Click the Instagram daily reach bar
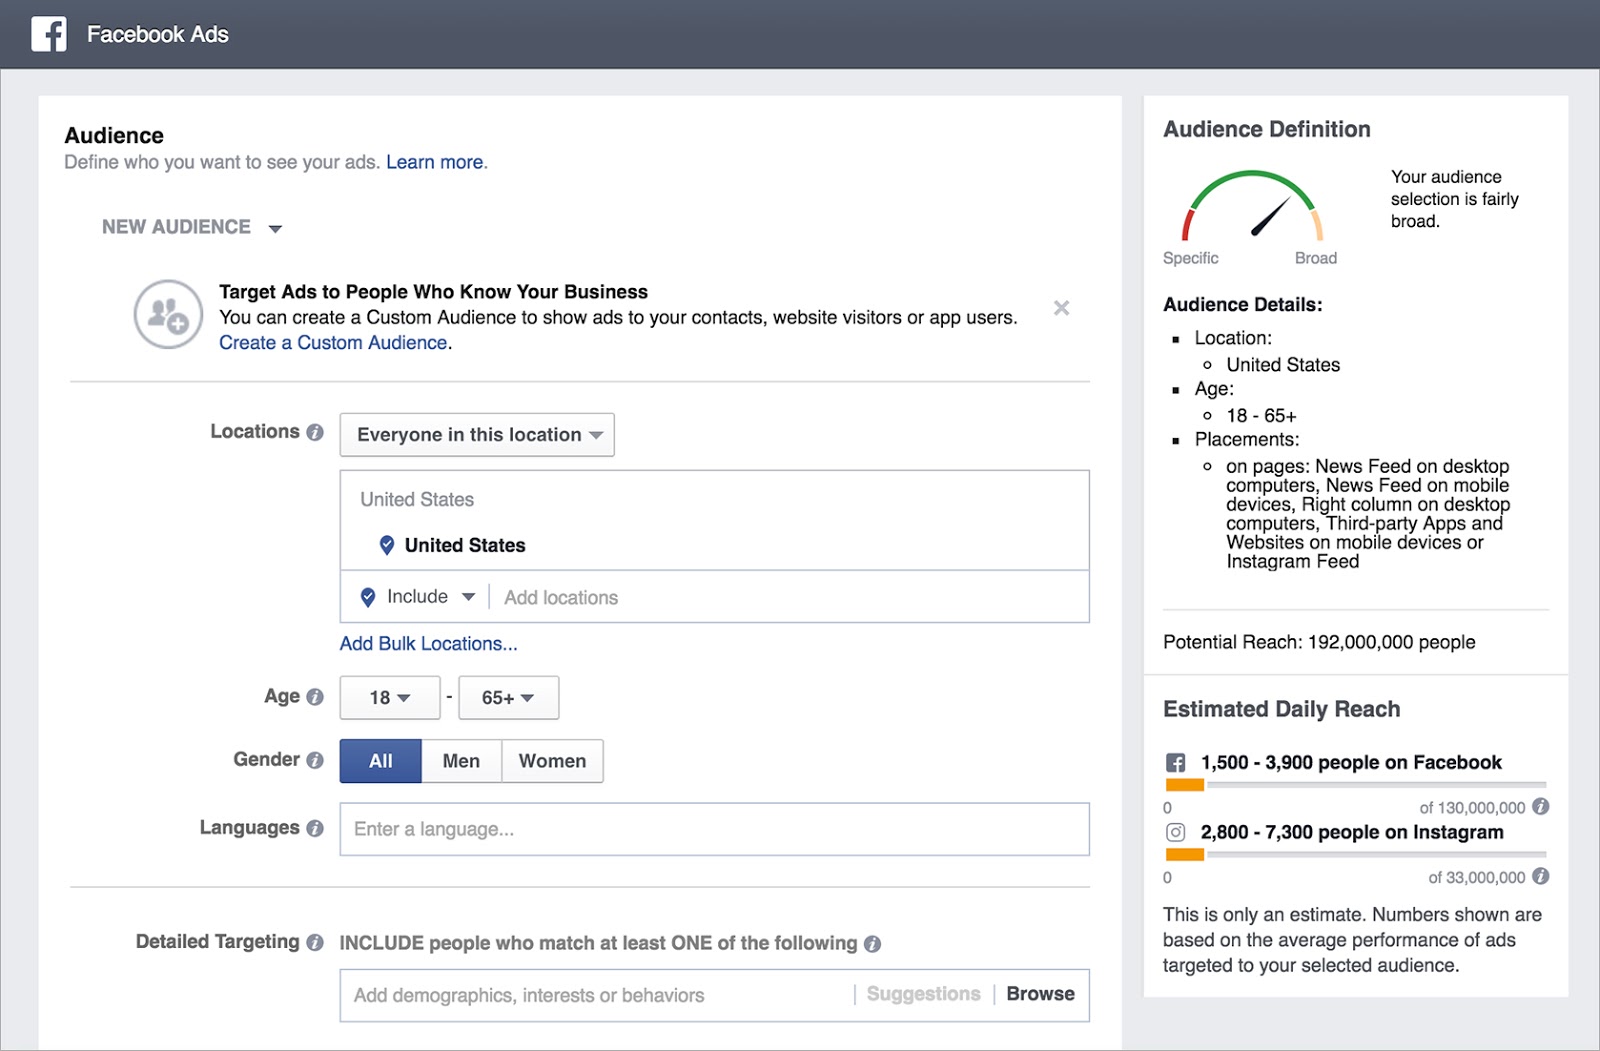 coord(1356,855)
